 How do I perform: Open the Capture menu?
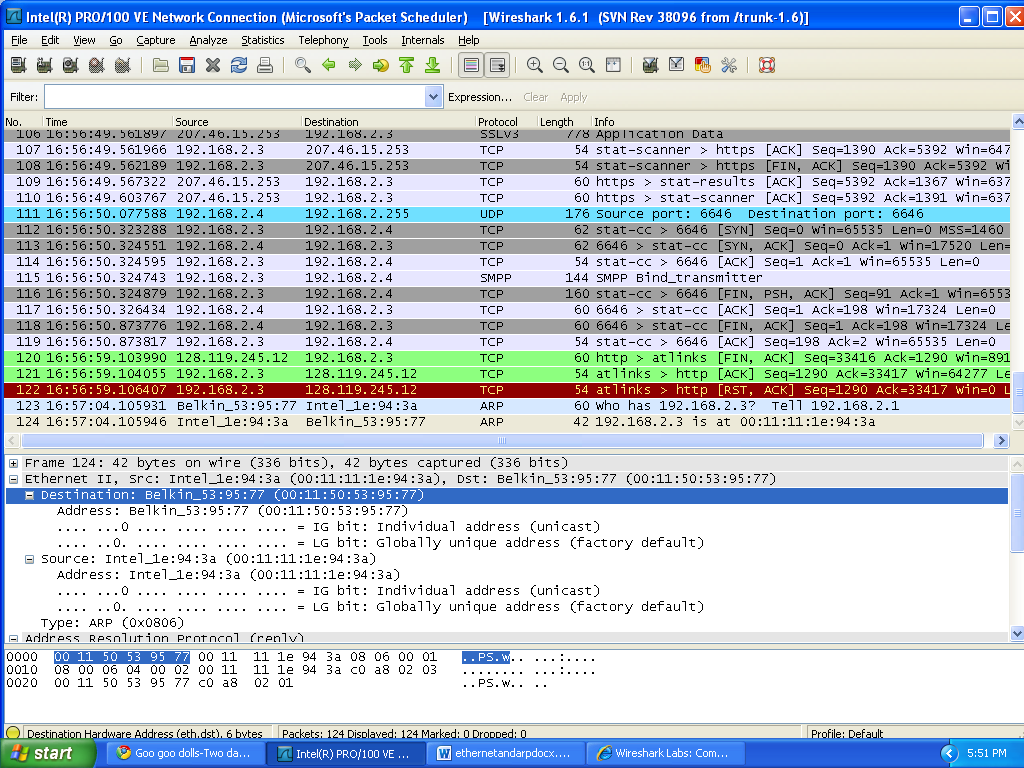pos(155,40)
